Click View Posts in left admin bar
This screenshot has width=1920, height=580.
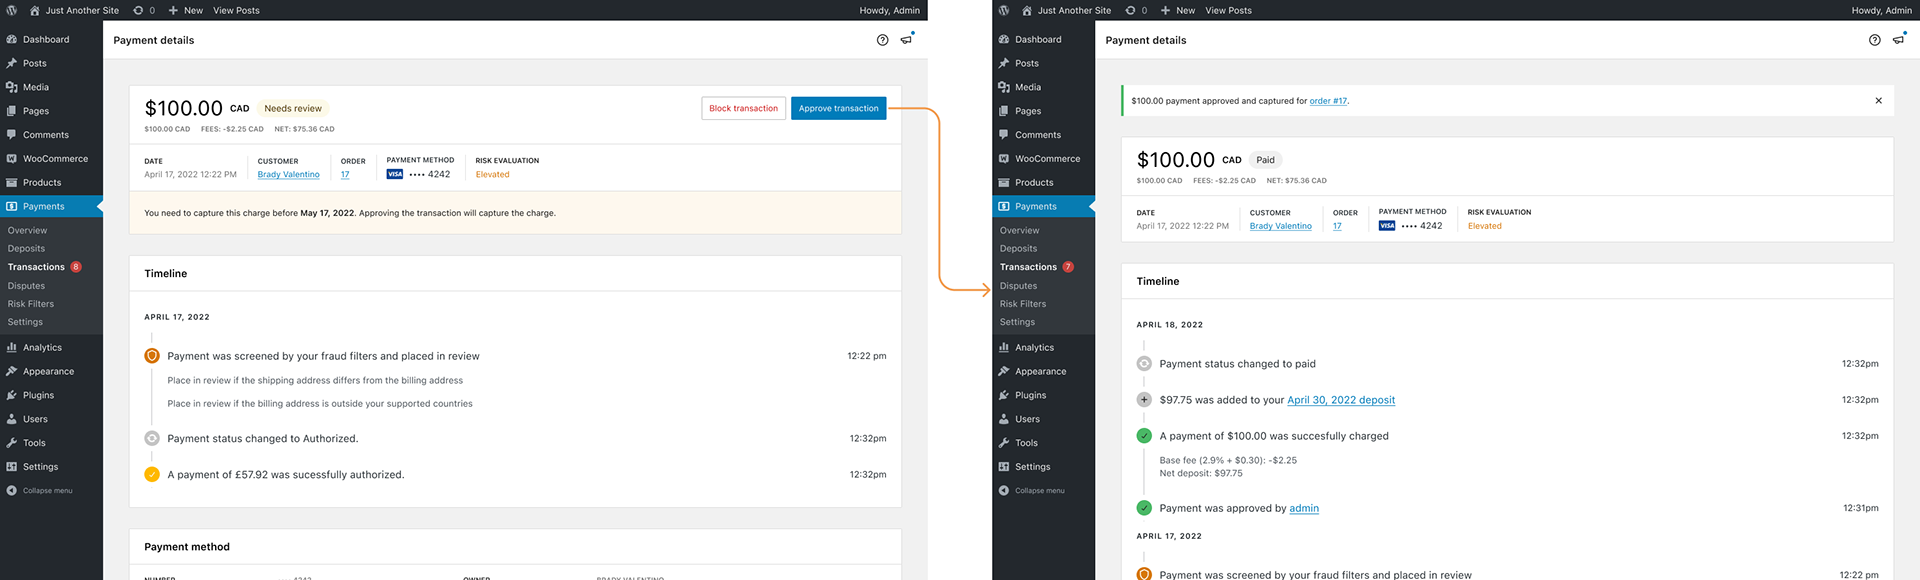[236, 10]
